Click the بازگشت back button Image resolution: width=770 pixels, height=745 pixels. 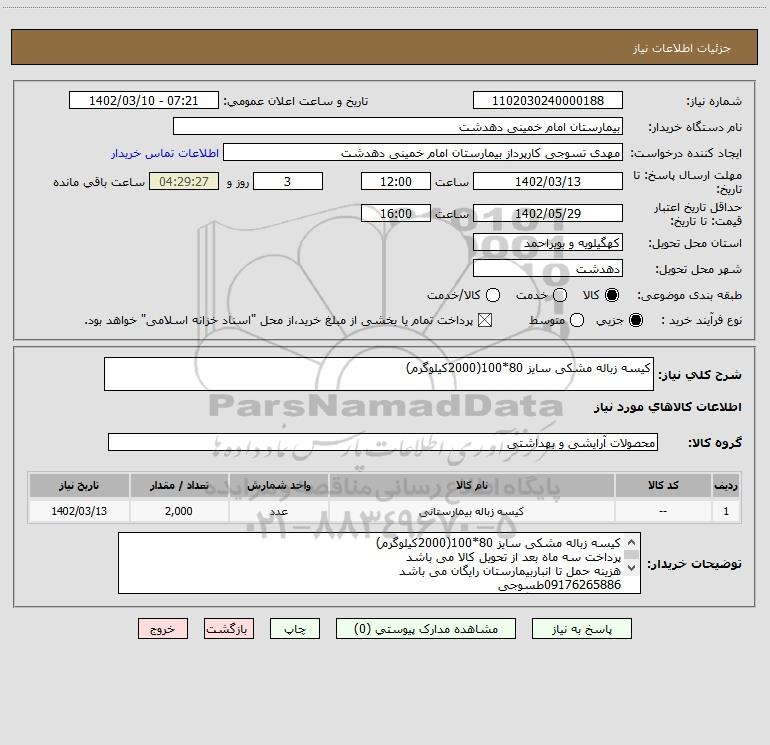[229, 629]
